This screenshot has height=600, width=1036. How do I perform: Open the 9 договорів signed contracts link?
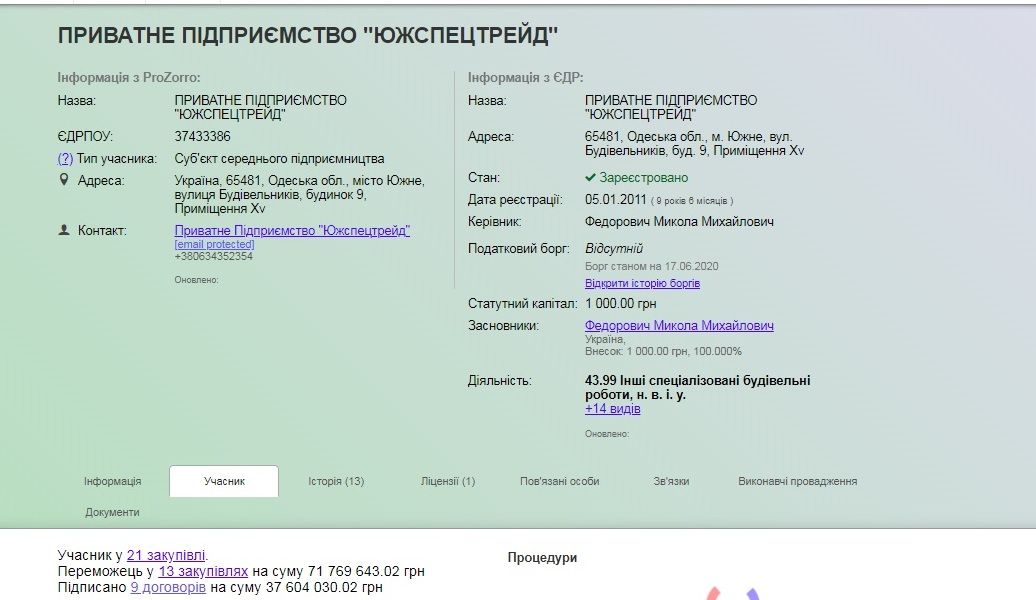[168, 587]
